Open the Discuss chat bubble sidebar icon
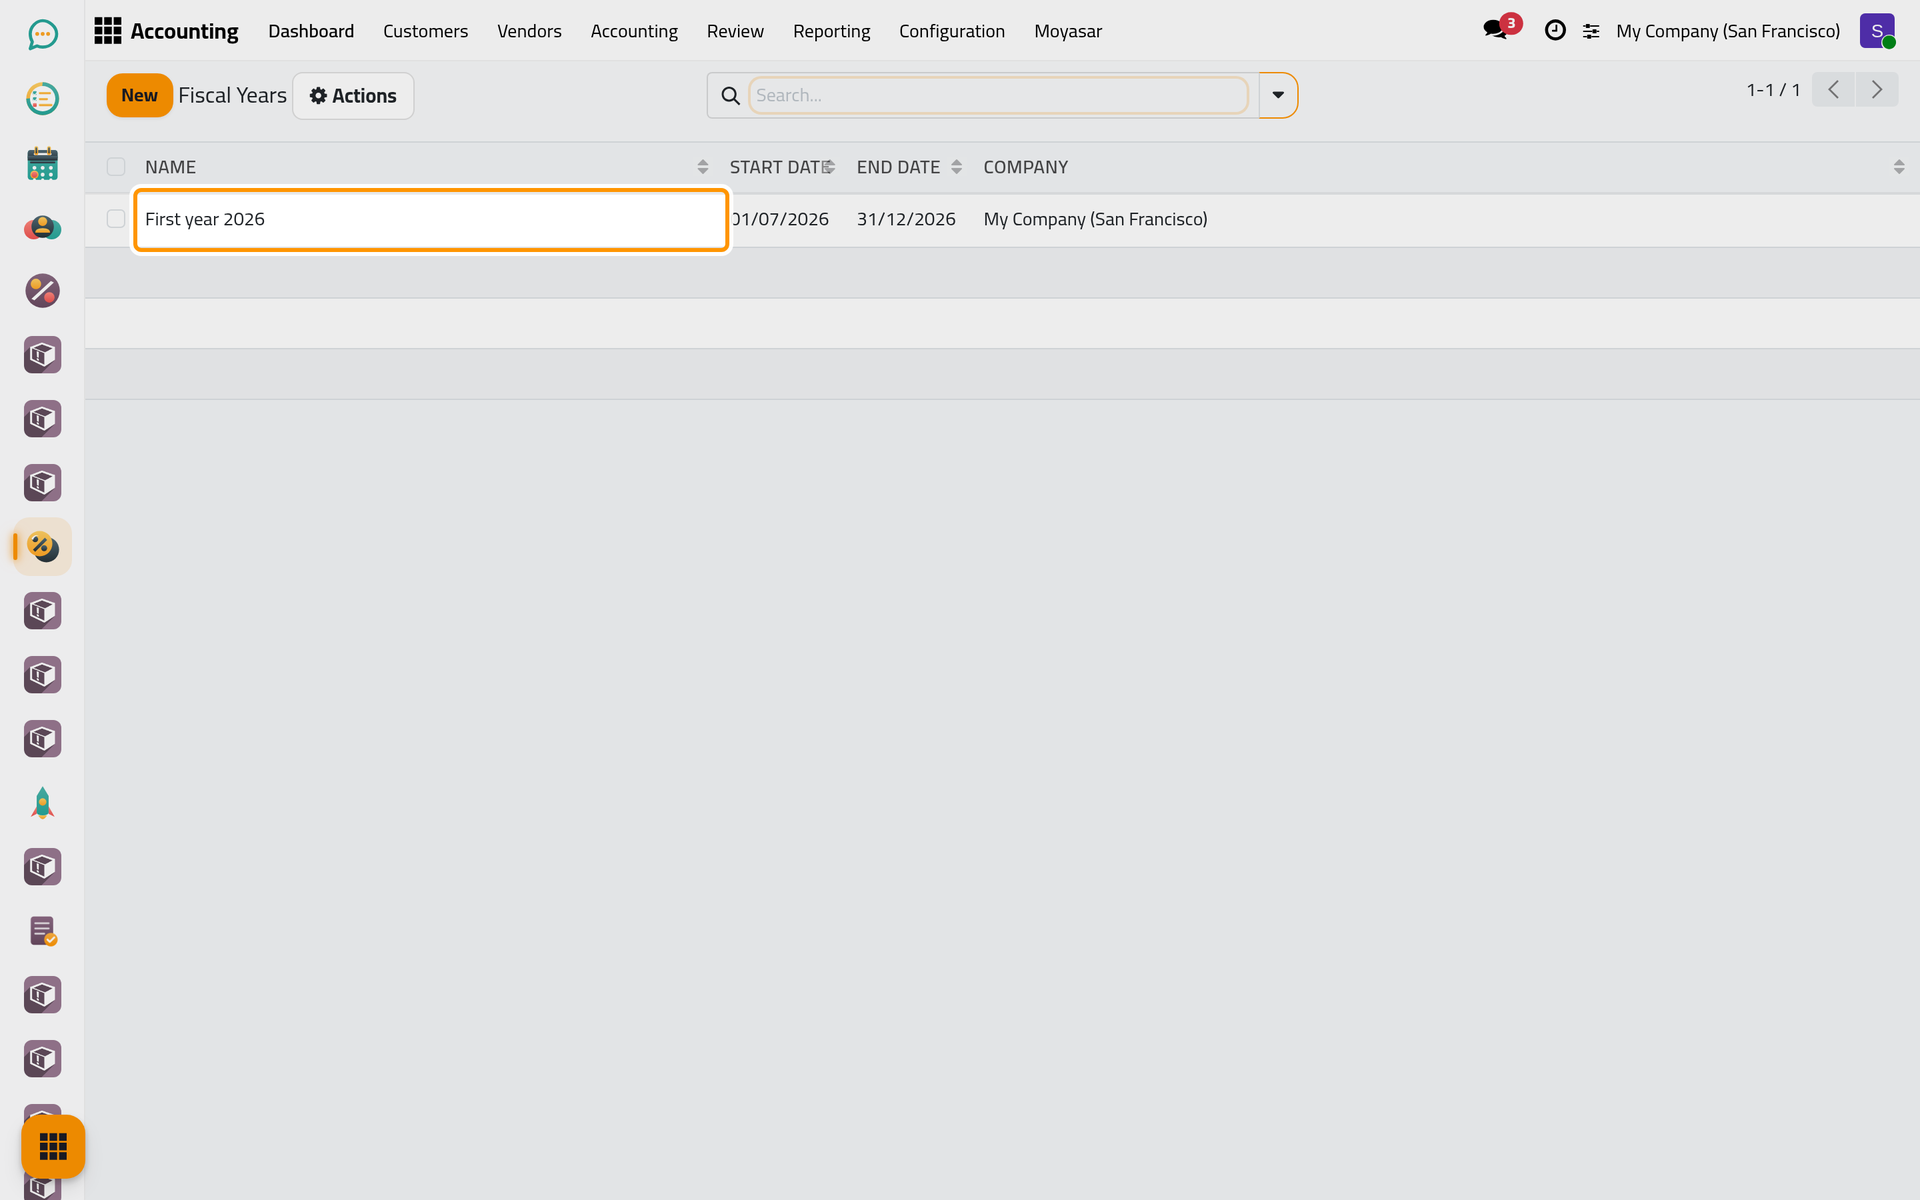 point(42,35)
